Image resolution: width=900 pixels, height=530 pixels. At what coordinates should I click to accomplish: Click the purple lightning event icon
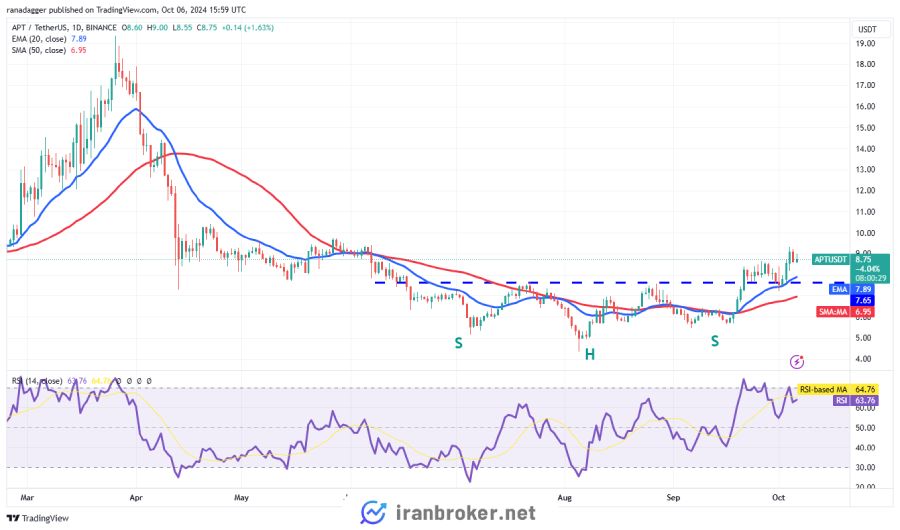pos(796,361)
